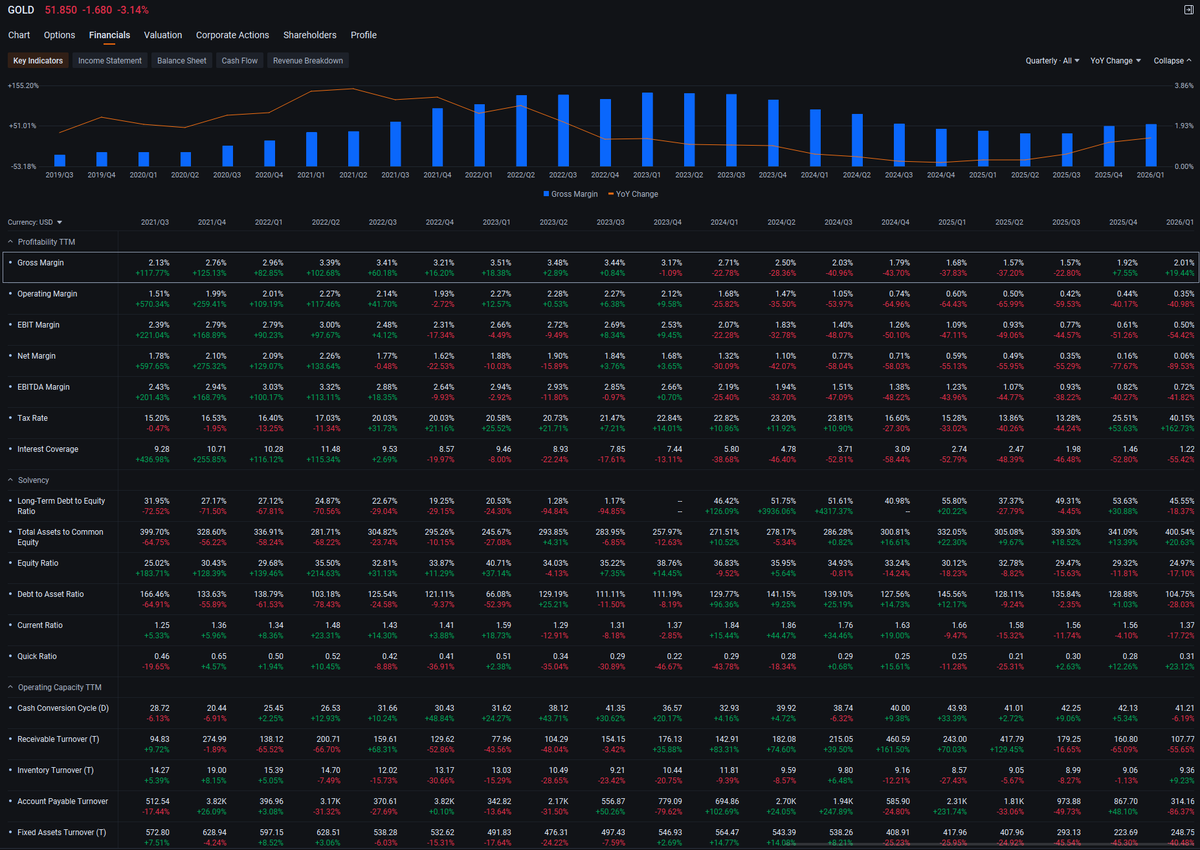Select the Receivable Turnover (T) row label
This screenshot has height=850, width=1200.
pyautogui.click(x=56, y=739)
